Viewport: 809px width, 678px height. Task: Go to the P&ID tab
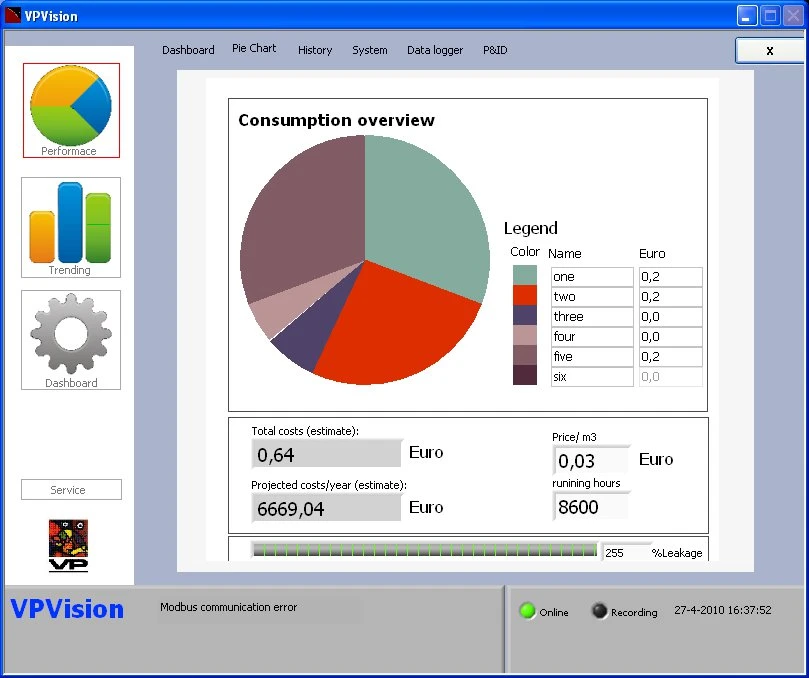pyautogui.click(x=495, y=50)
